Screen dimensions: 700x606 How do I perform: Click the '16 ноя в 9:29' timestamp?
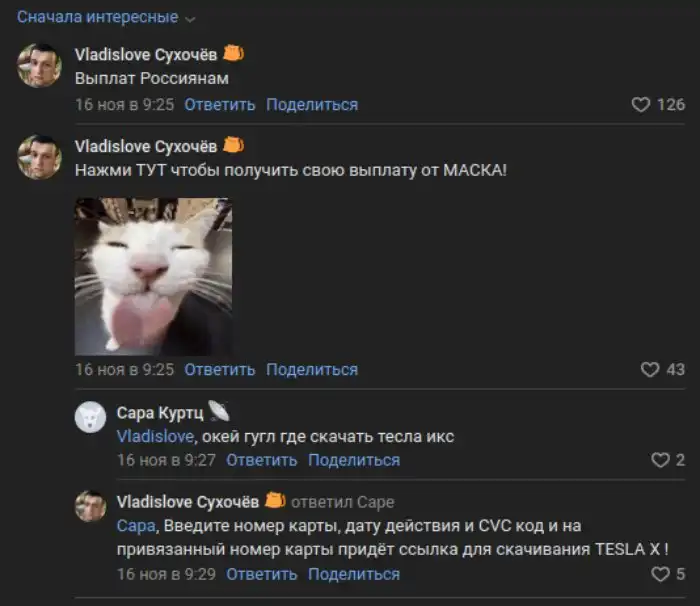click(x=166, y=574)
